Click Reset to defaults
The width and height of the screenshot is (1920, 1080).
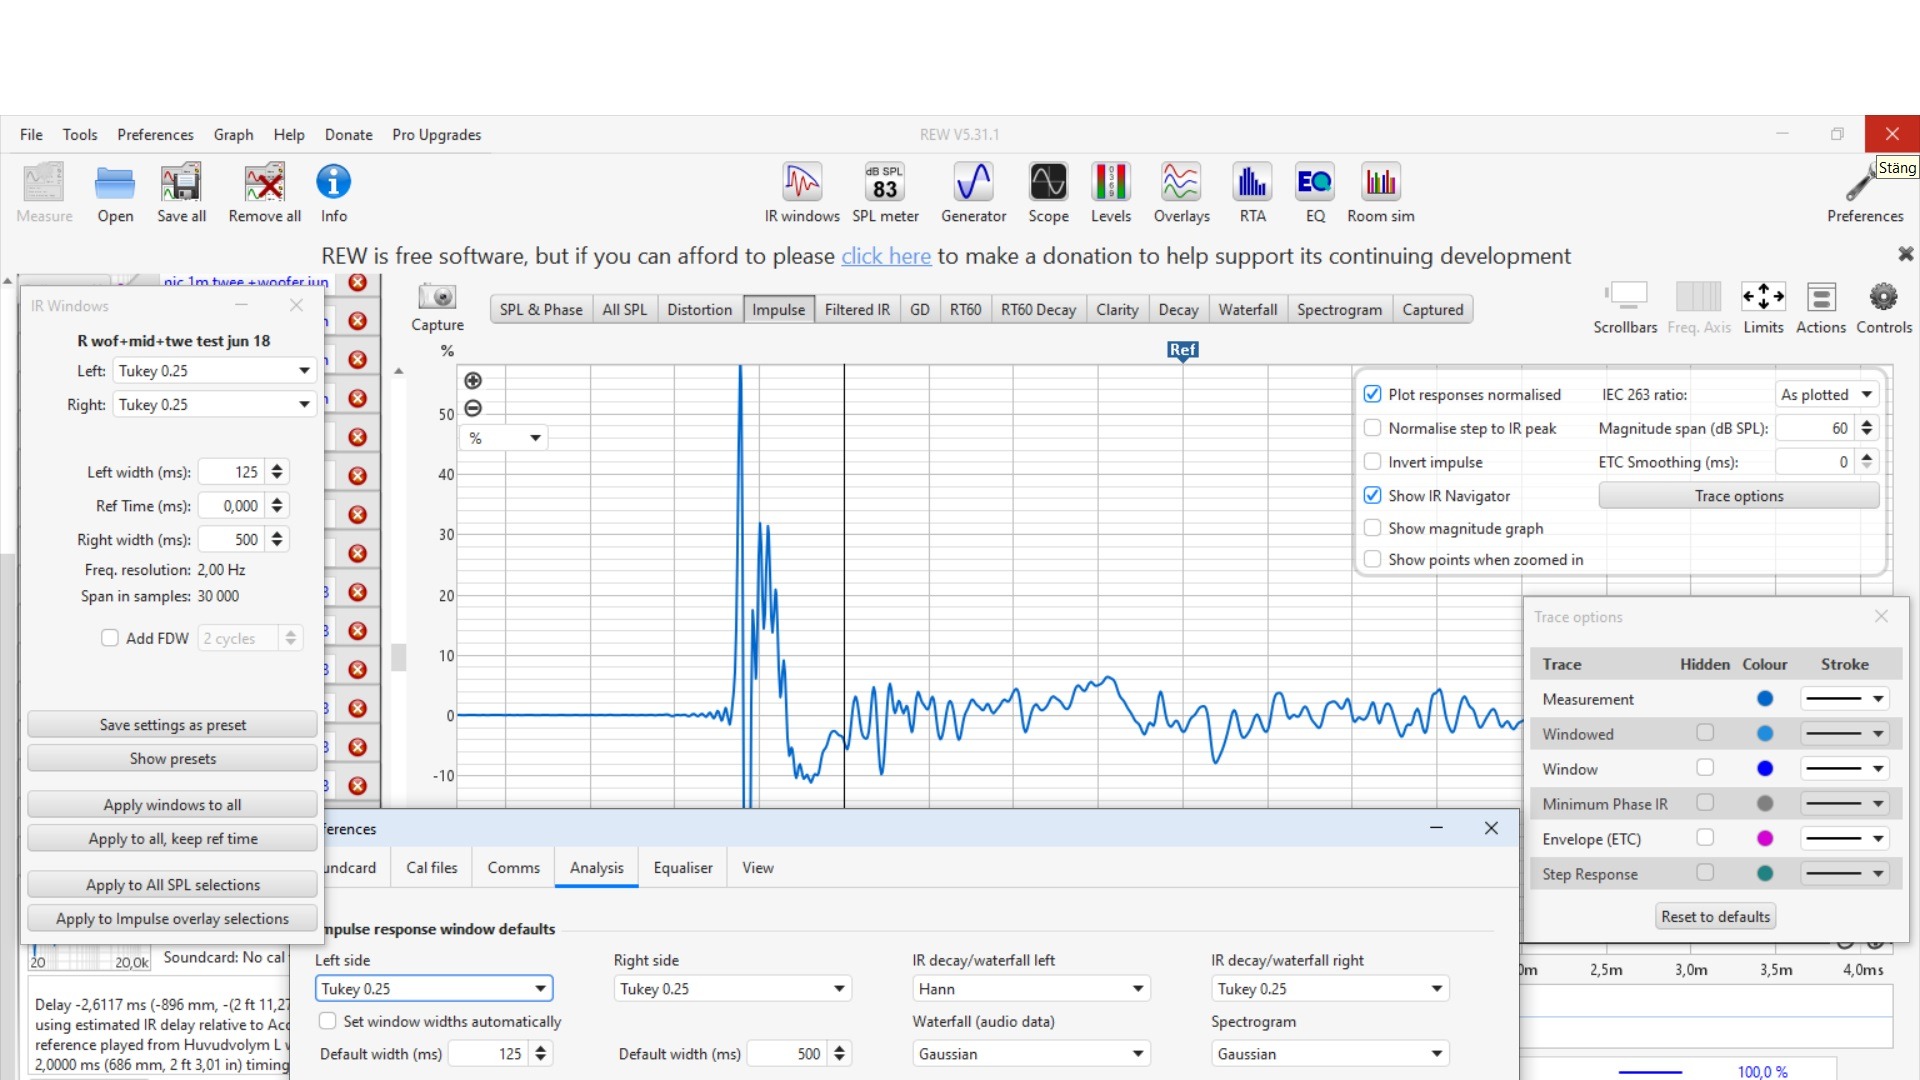pyautogui.click(x=1715, y=916)
